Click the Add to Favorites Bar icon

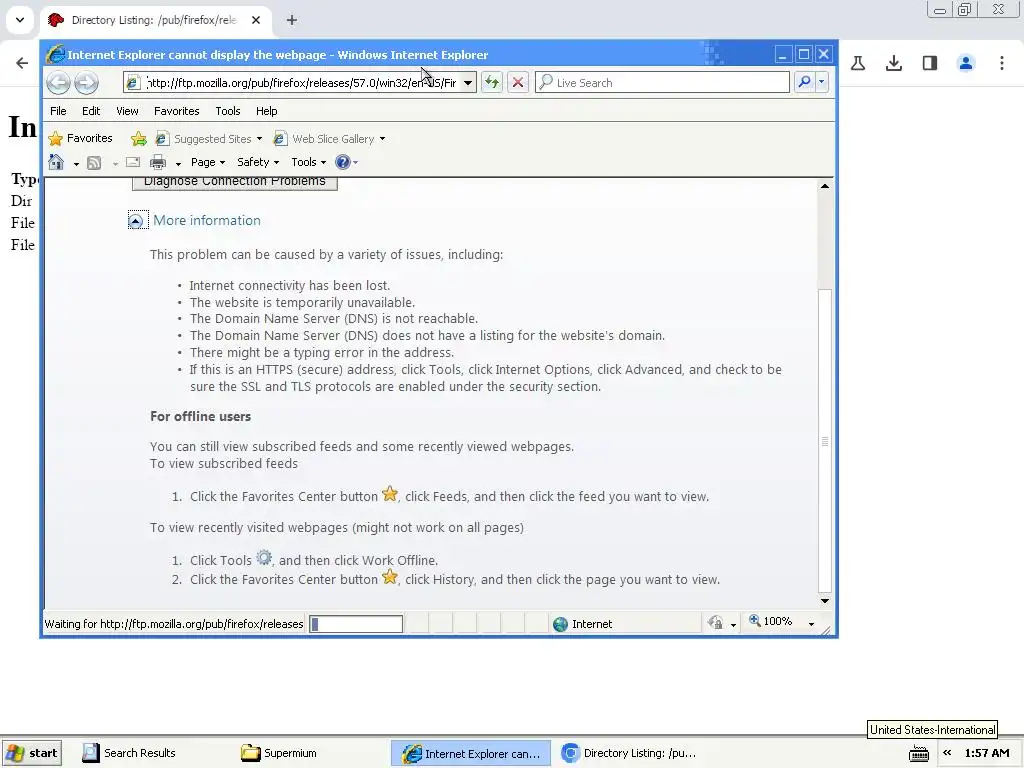coord(138,138)
